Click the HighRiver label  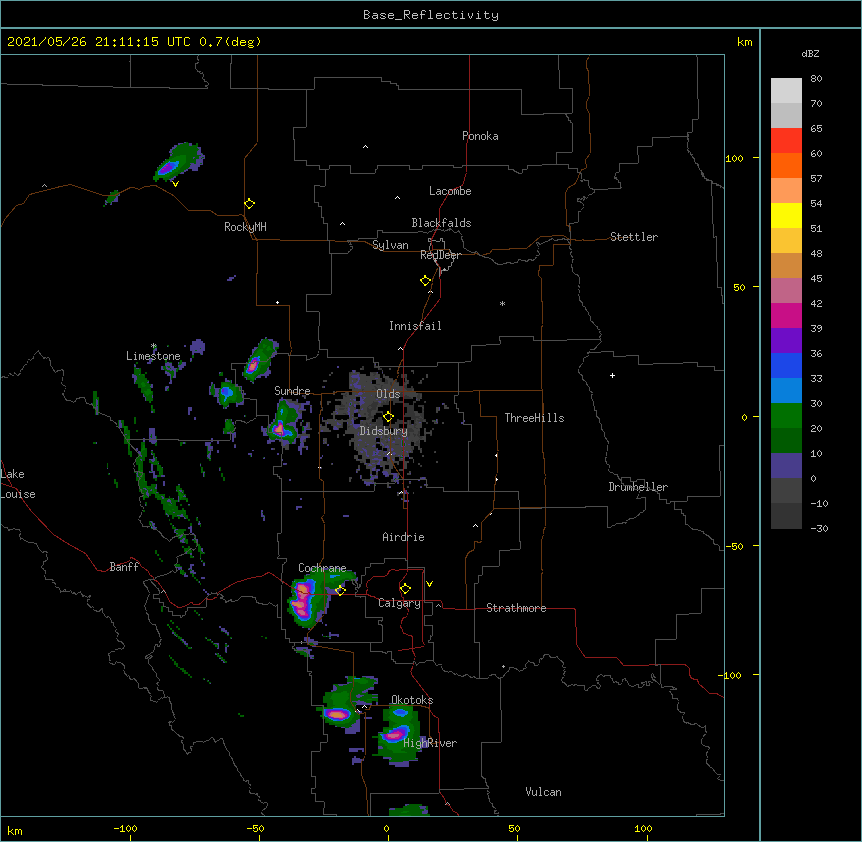tap(430, 743)
